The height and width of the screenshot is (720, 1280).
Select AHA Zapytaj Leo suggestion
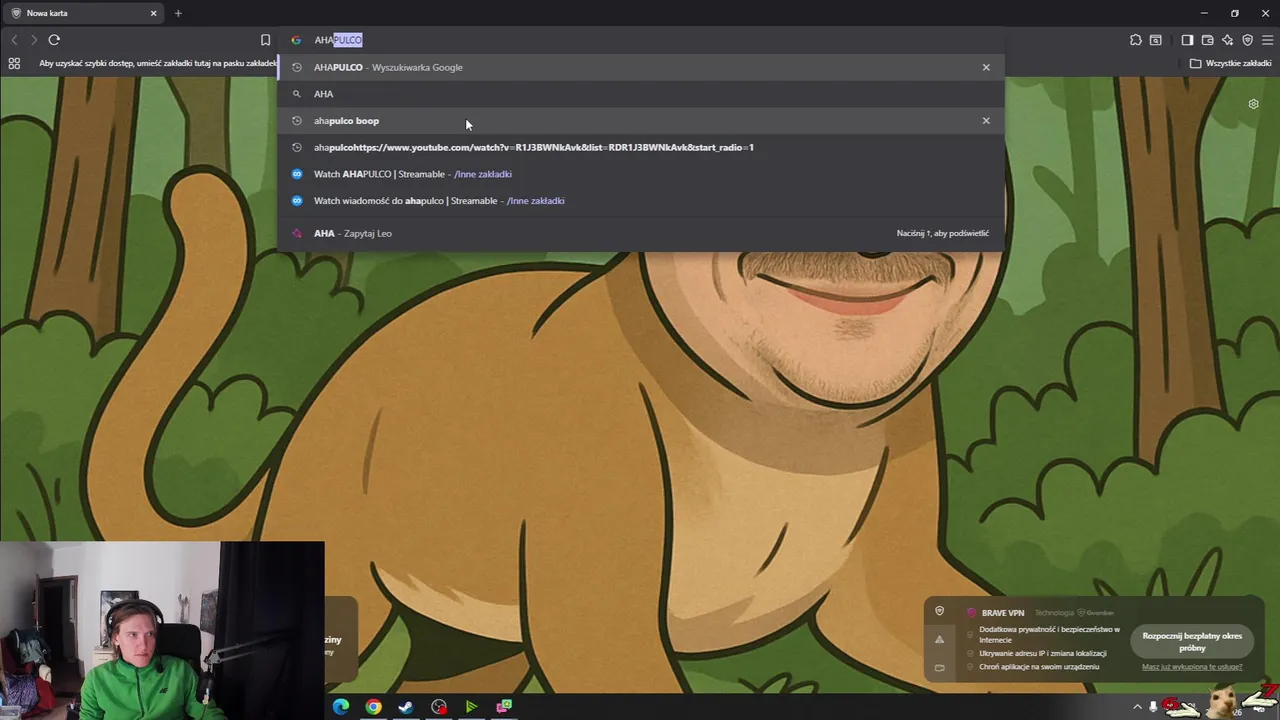(640, 233)
